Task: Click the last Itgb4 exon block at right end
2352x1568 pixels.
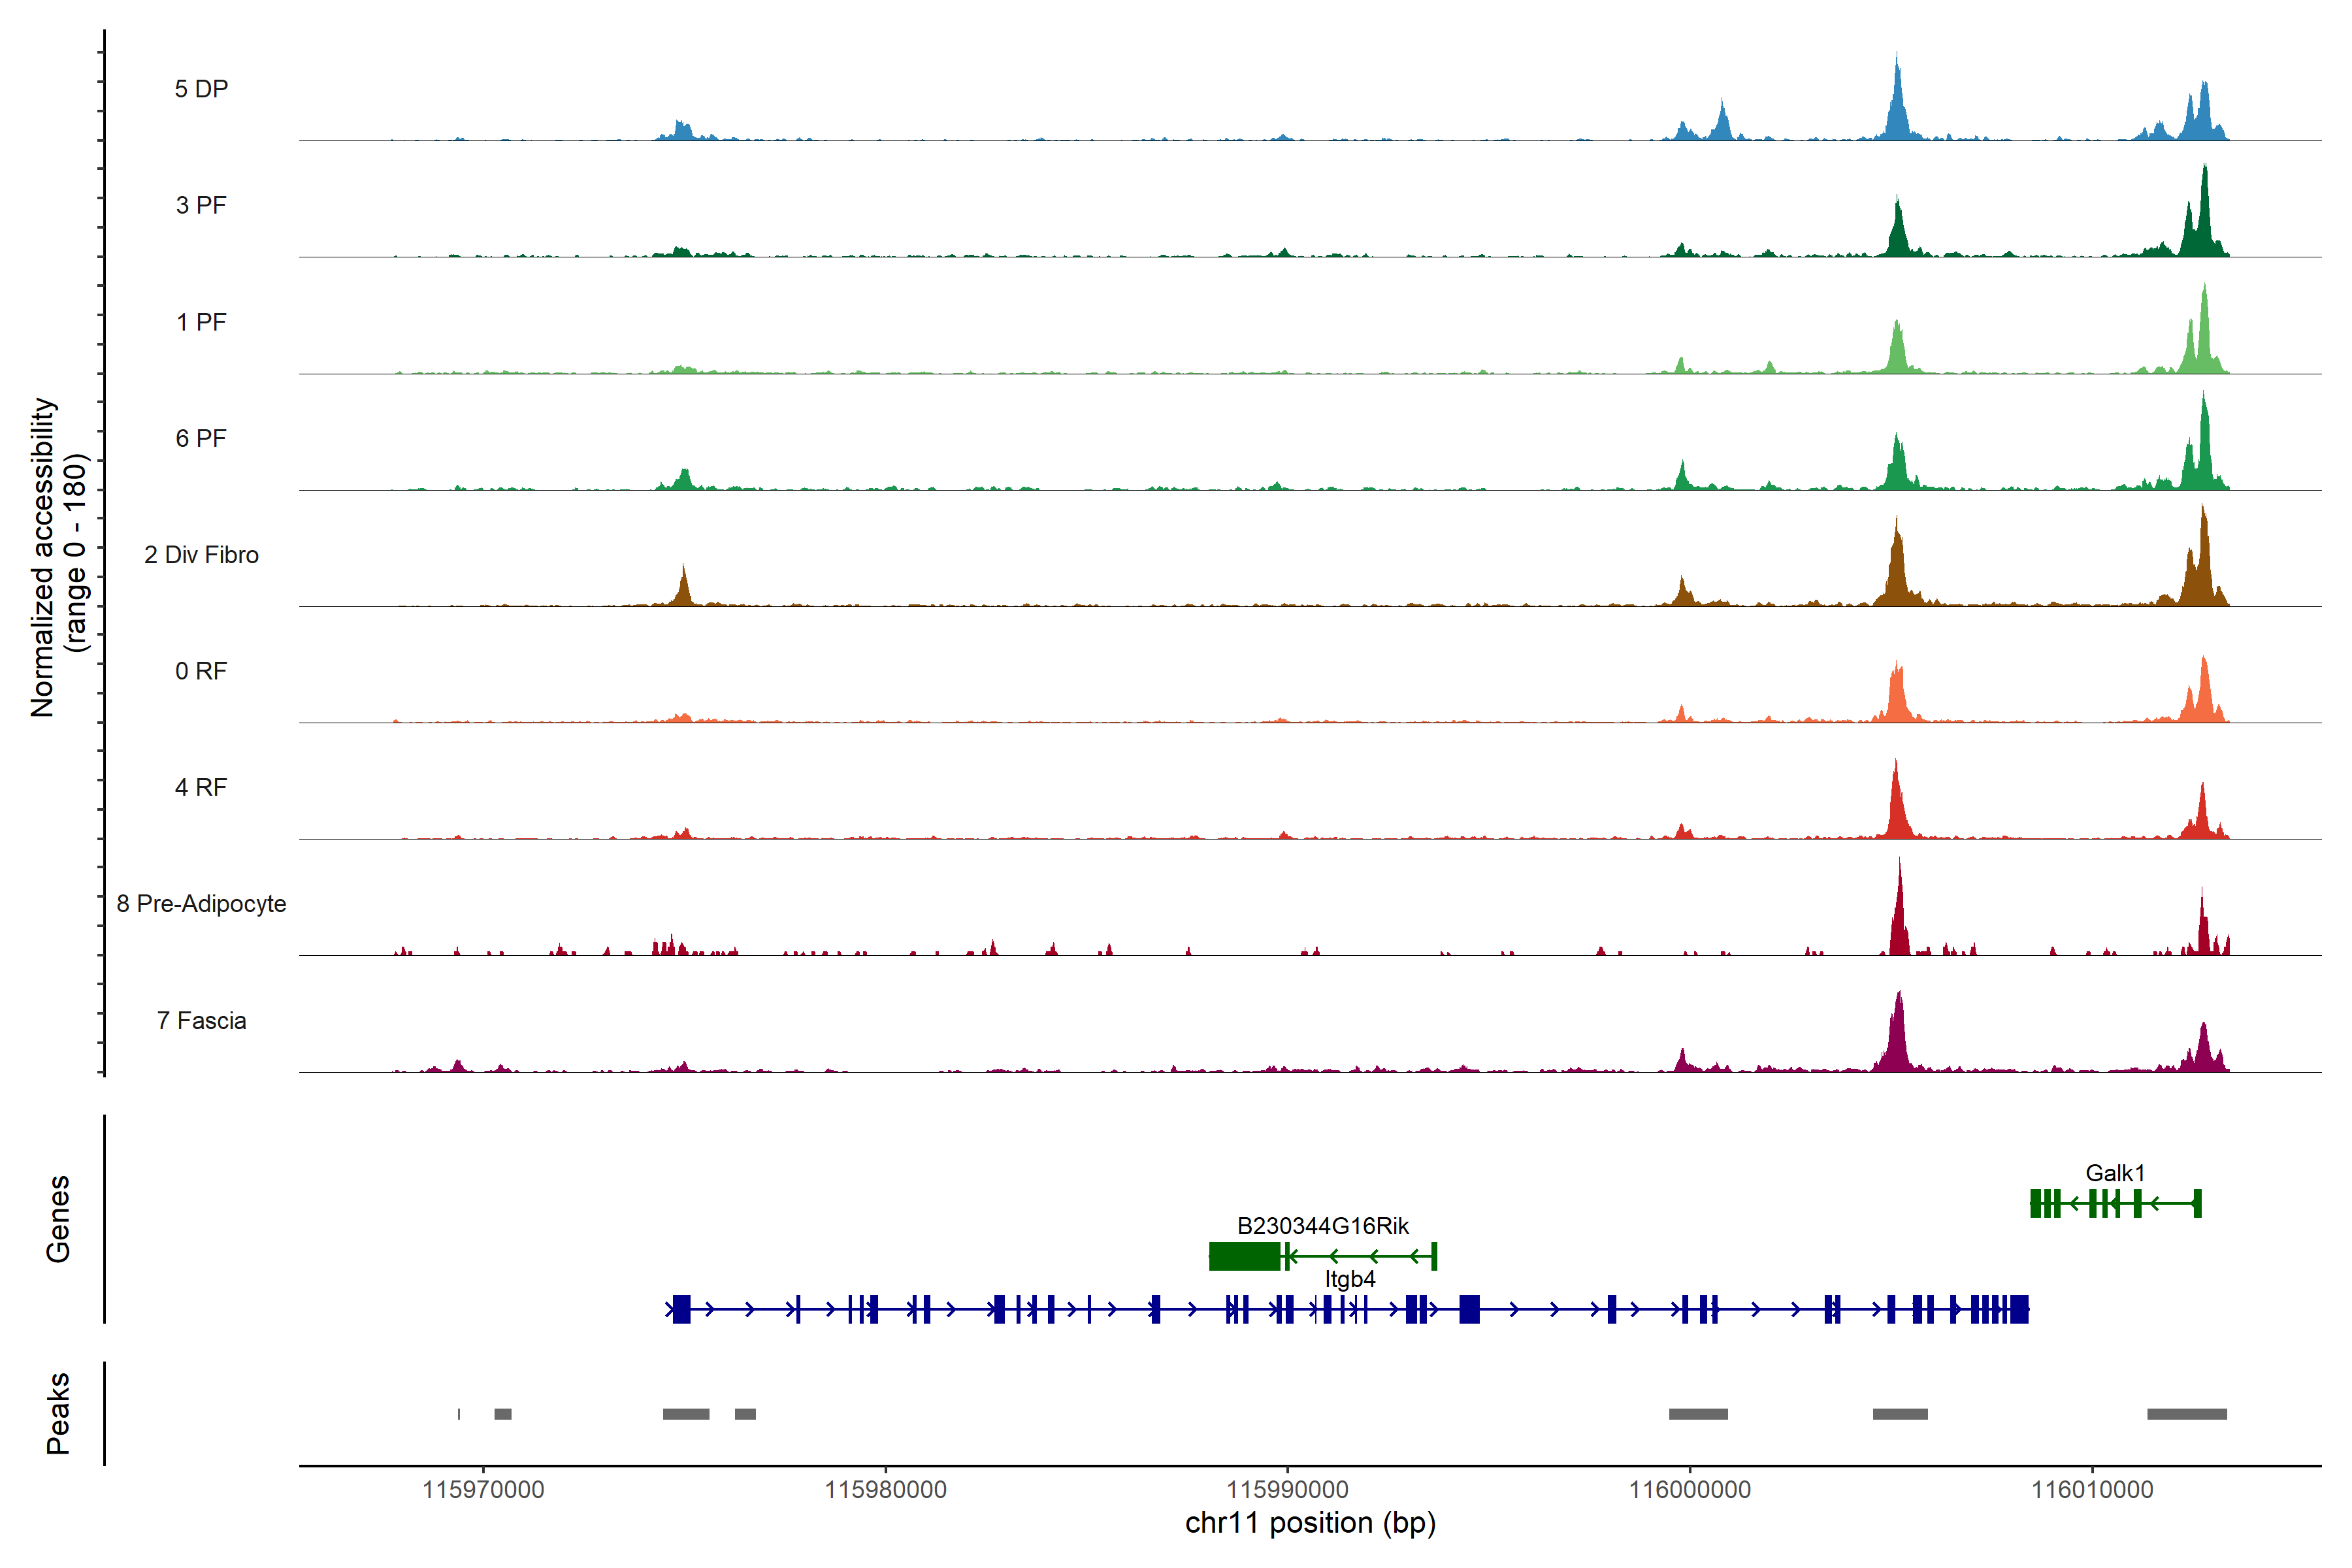Action: tap(2019, 1309)
